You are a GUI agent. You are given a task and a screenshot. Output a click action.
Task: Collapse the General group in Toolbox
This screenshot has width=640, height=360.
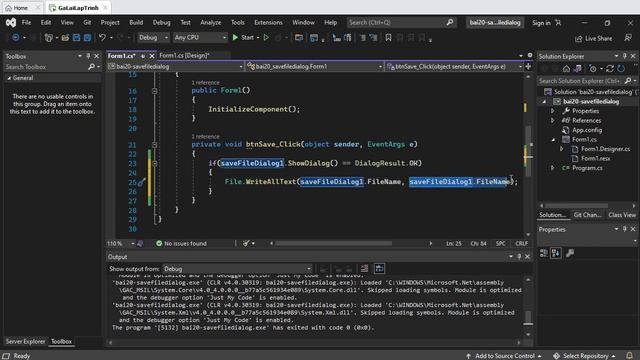9,78
